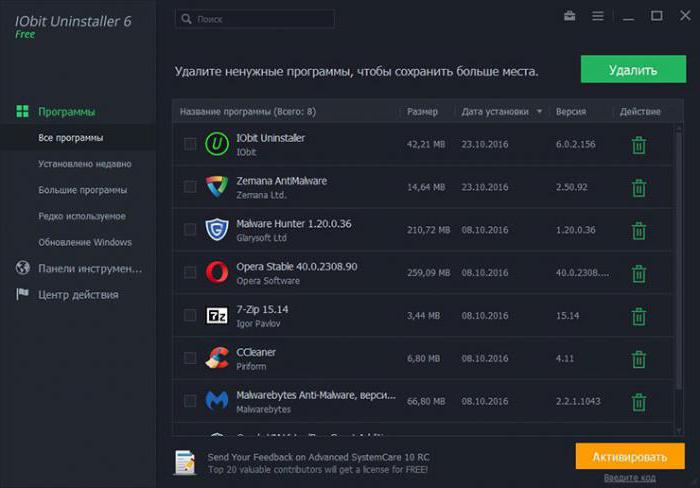Image resolution: width=700 pixels, height=488 pixels.
Task: Open Центр действия section
Action: [x=78, y=295]
